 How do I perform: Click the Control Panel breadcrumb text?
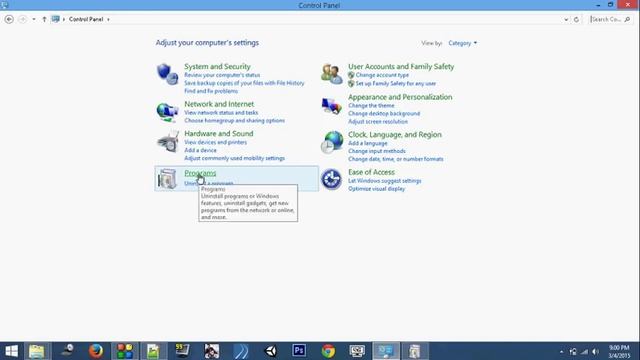pyautogui.click(x=86, y=19)
